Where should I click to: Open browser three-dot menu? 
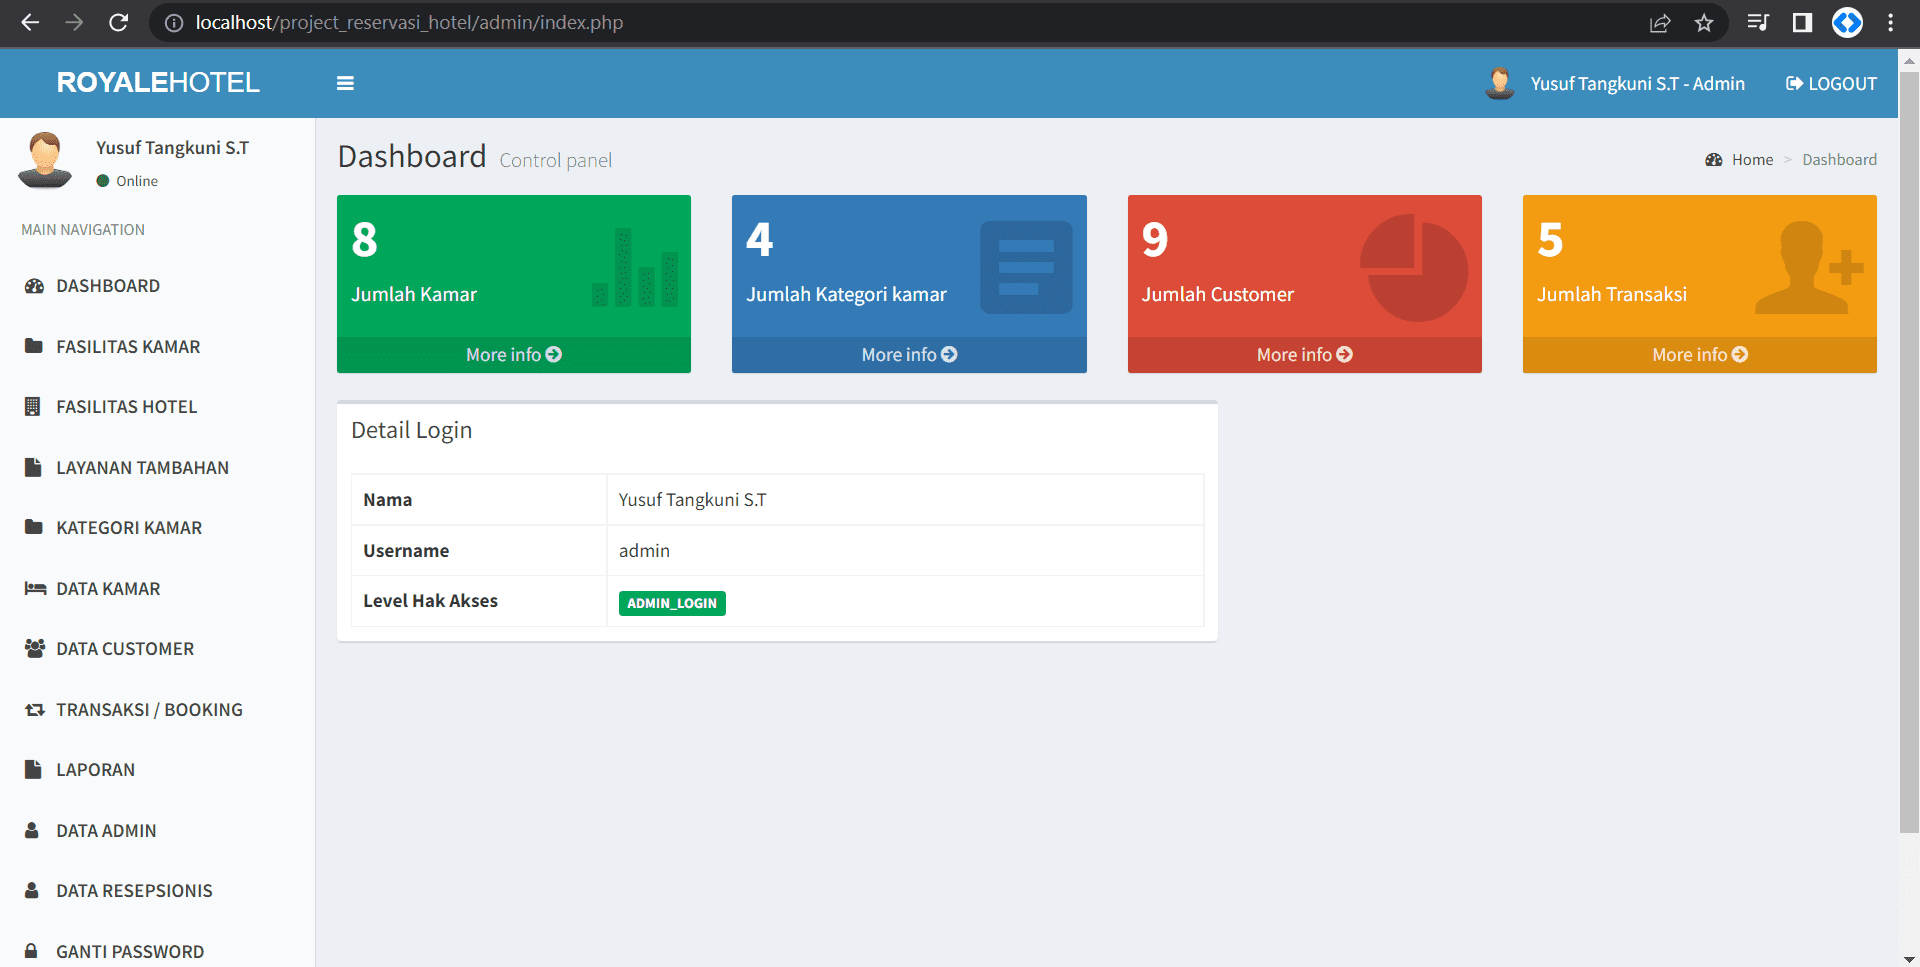point(1890,23)
